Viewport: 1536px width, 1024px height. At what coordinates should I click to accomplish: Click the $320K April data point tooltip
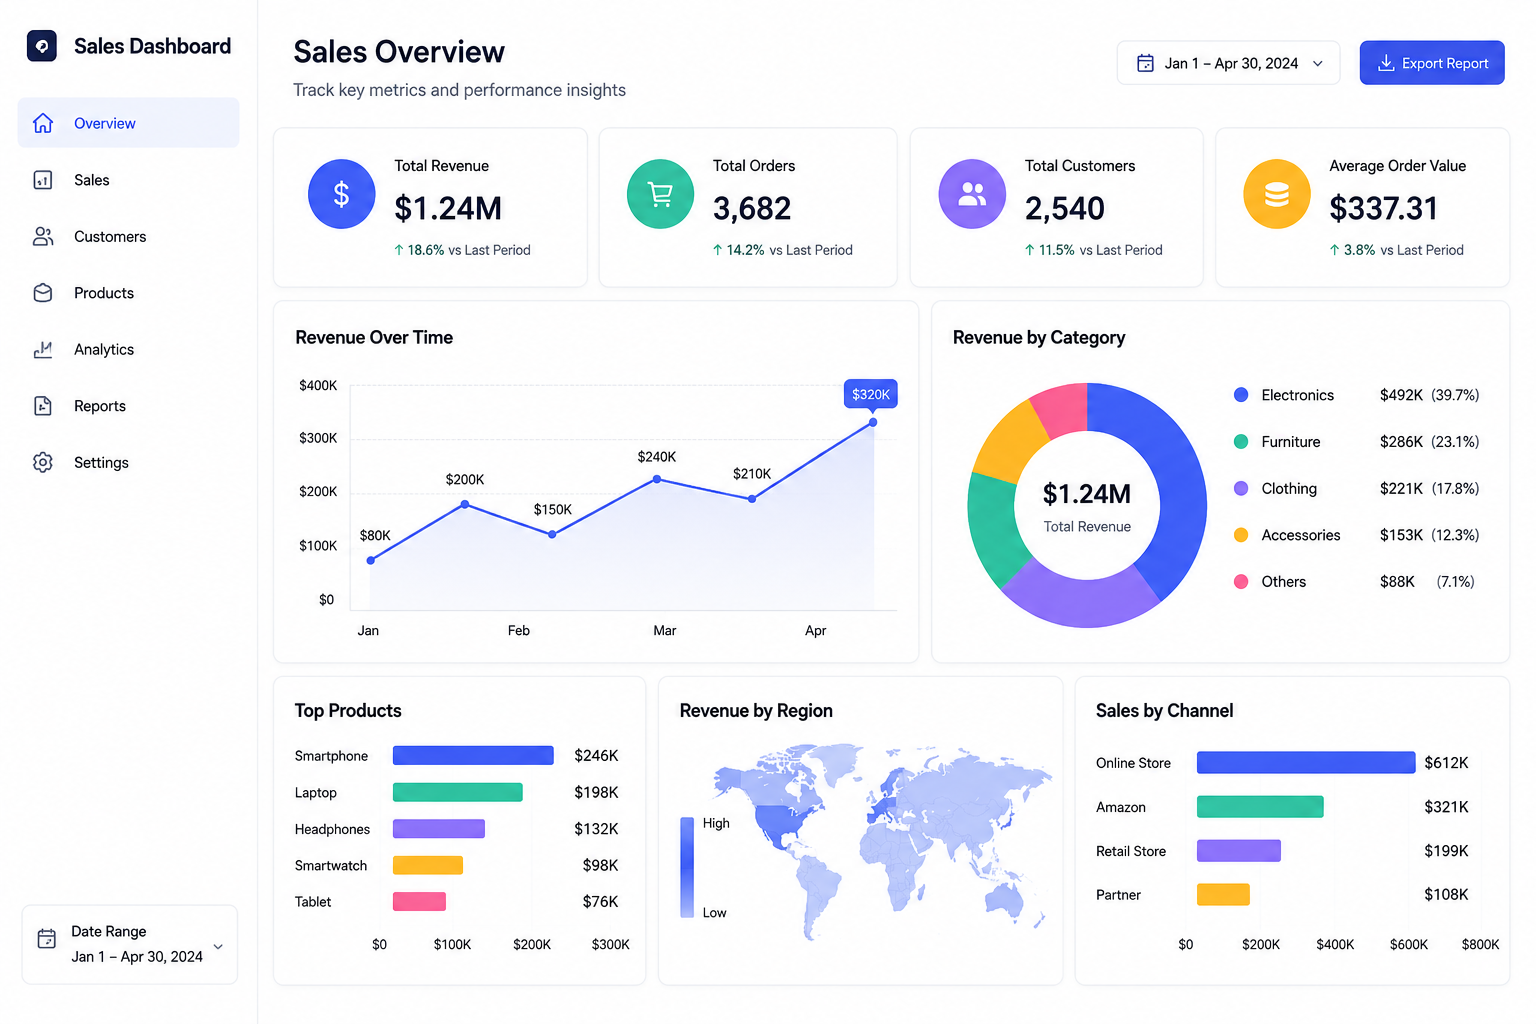click(871, 394)
